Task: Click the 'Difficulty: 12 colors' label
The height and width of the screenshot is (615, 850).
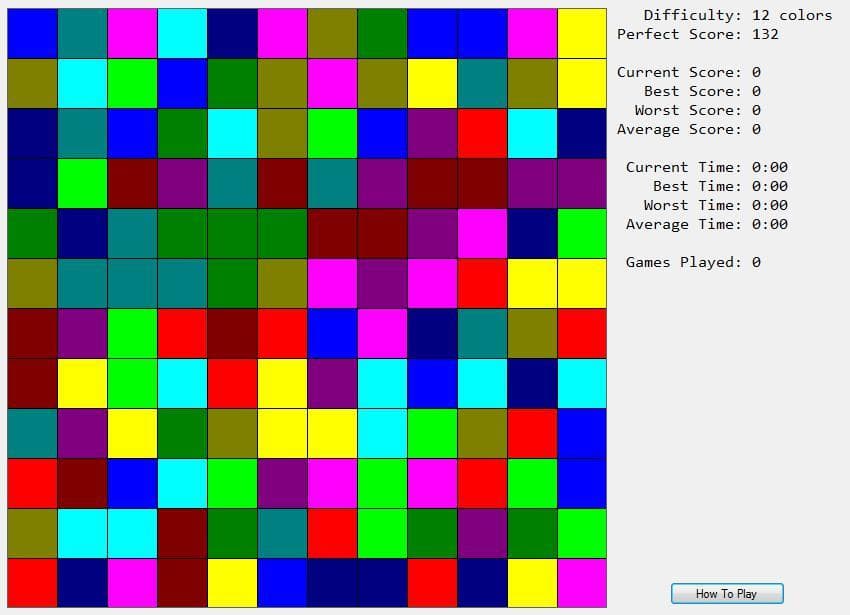Action: pos(738,15)
